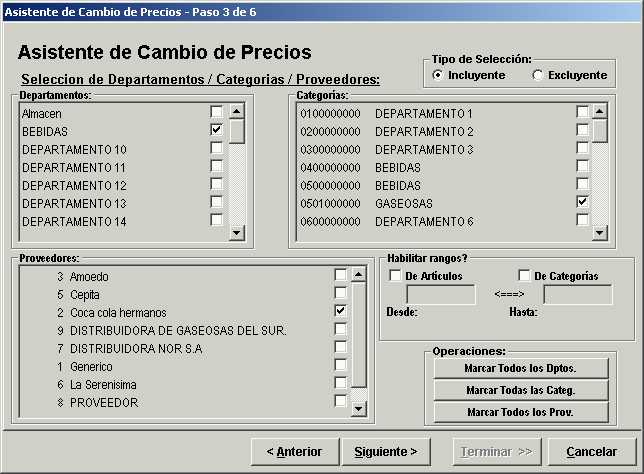
Task: Uncheck the BEBIDAS department checkbox
Action: coord(216,130)
